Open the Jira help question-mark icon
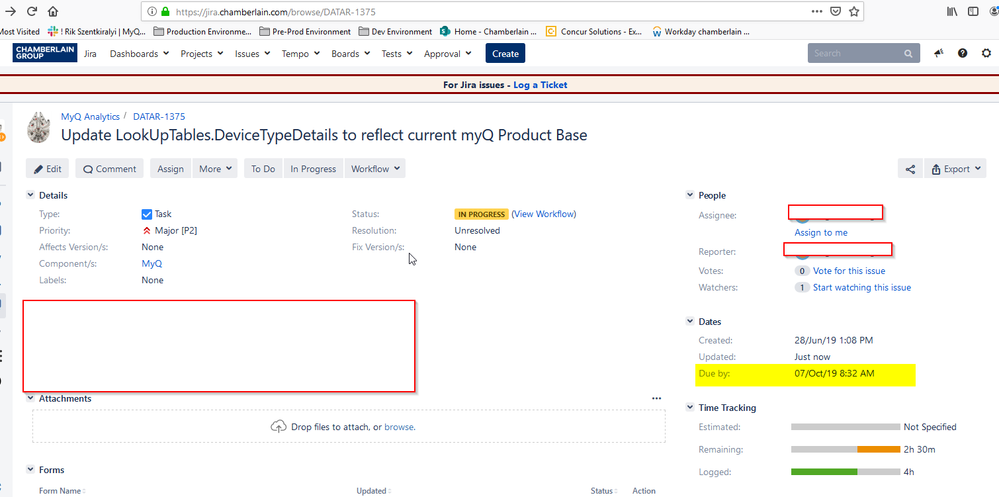The width and height of the screenshot is (999, 497). pos(962,54)
